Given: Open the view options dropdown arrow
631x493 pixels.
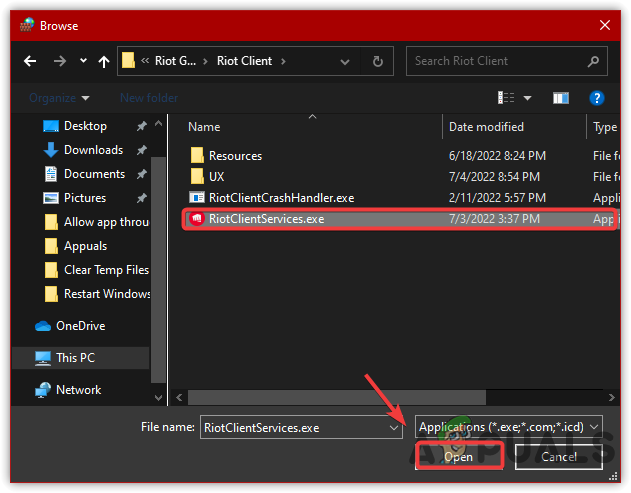Looking at the screenshot, I should [x=527, y=98].
